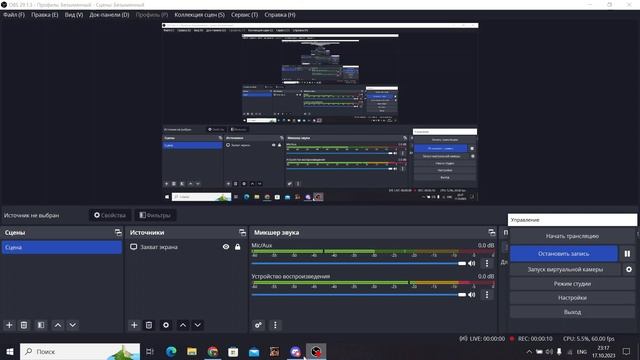This screenshot has width=640, height=360.
Task: Mute Устройство воспроизведения speaker icon
Action: (472, 294)
